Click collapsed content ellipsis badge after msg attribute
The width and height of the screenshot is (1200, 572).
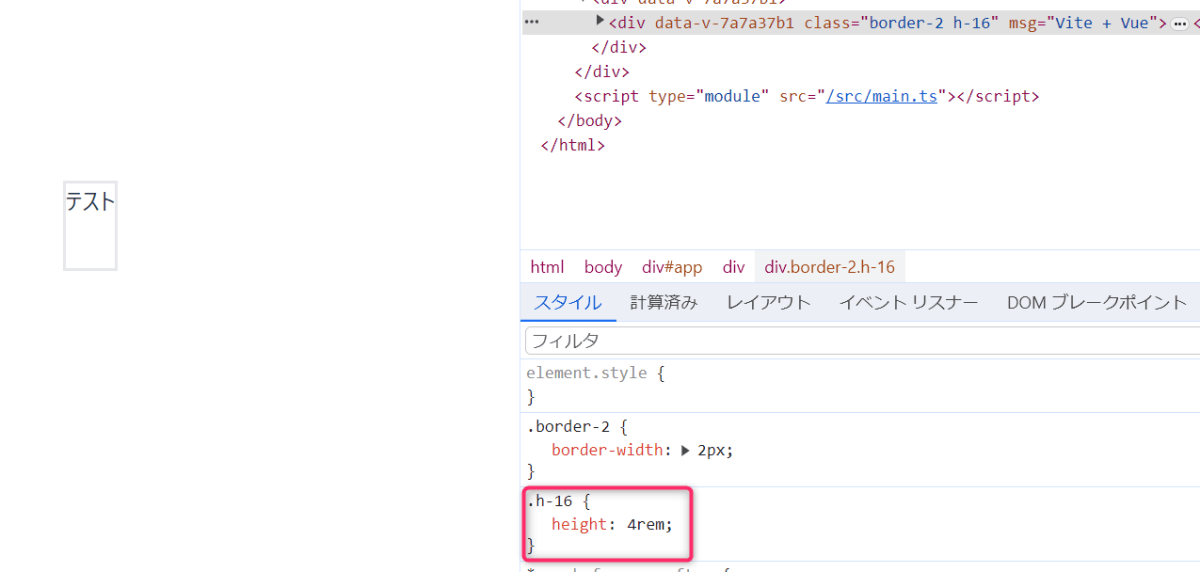(1180, 23)
